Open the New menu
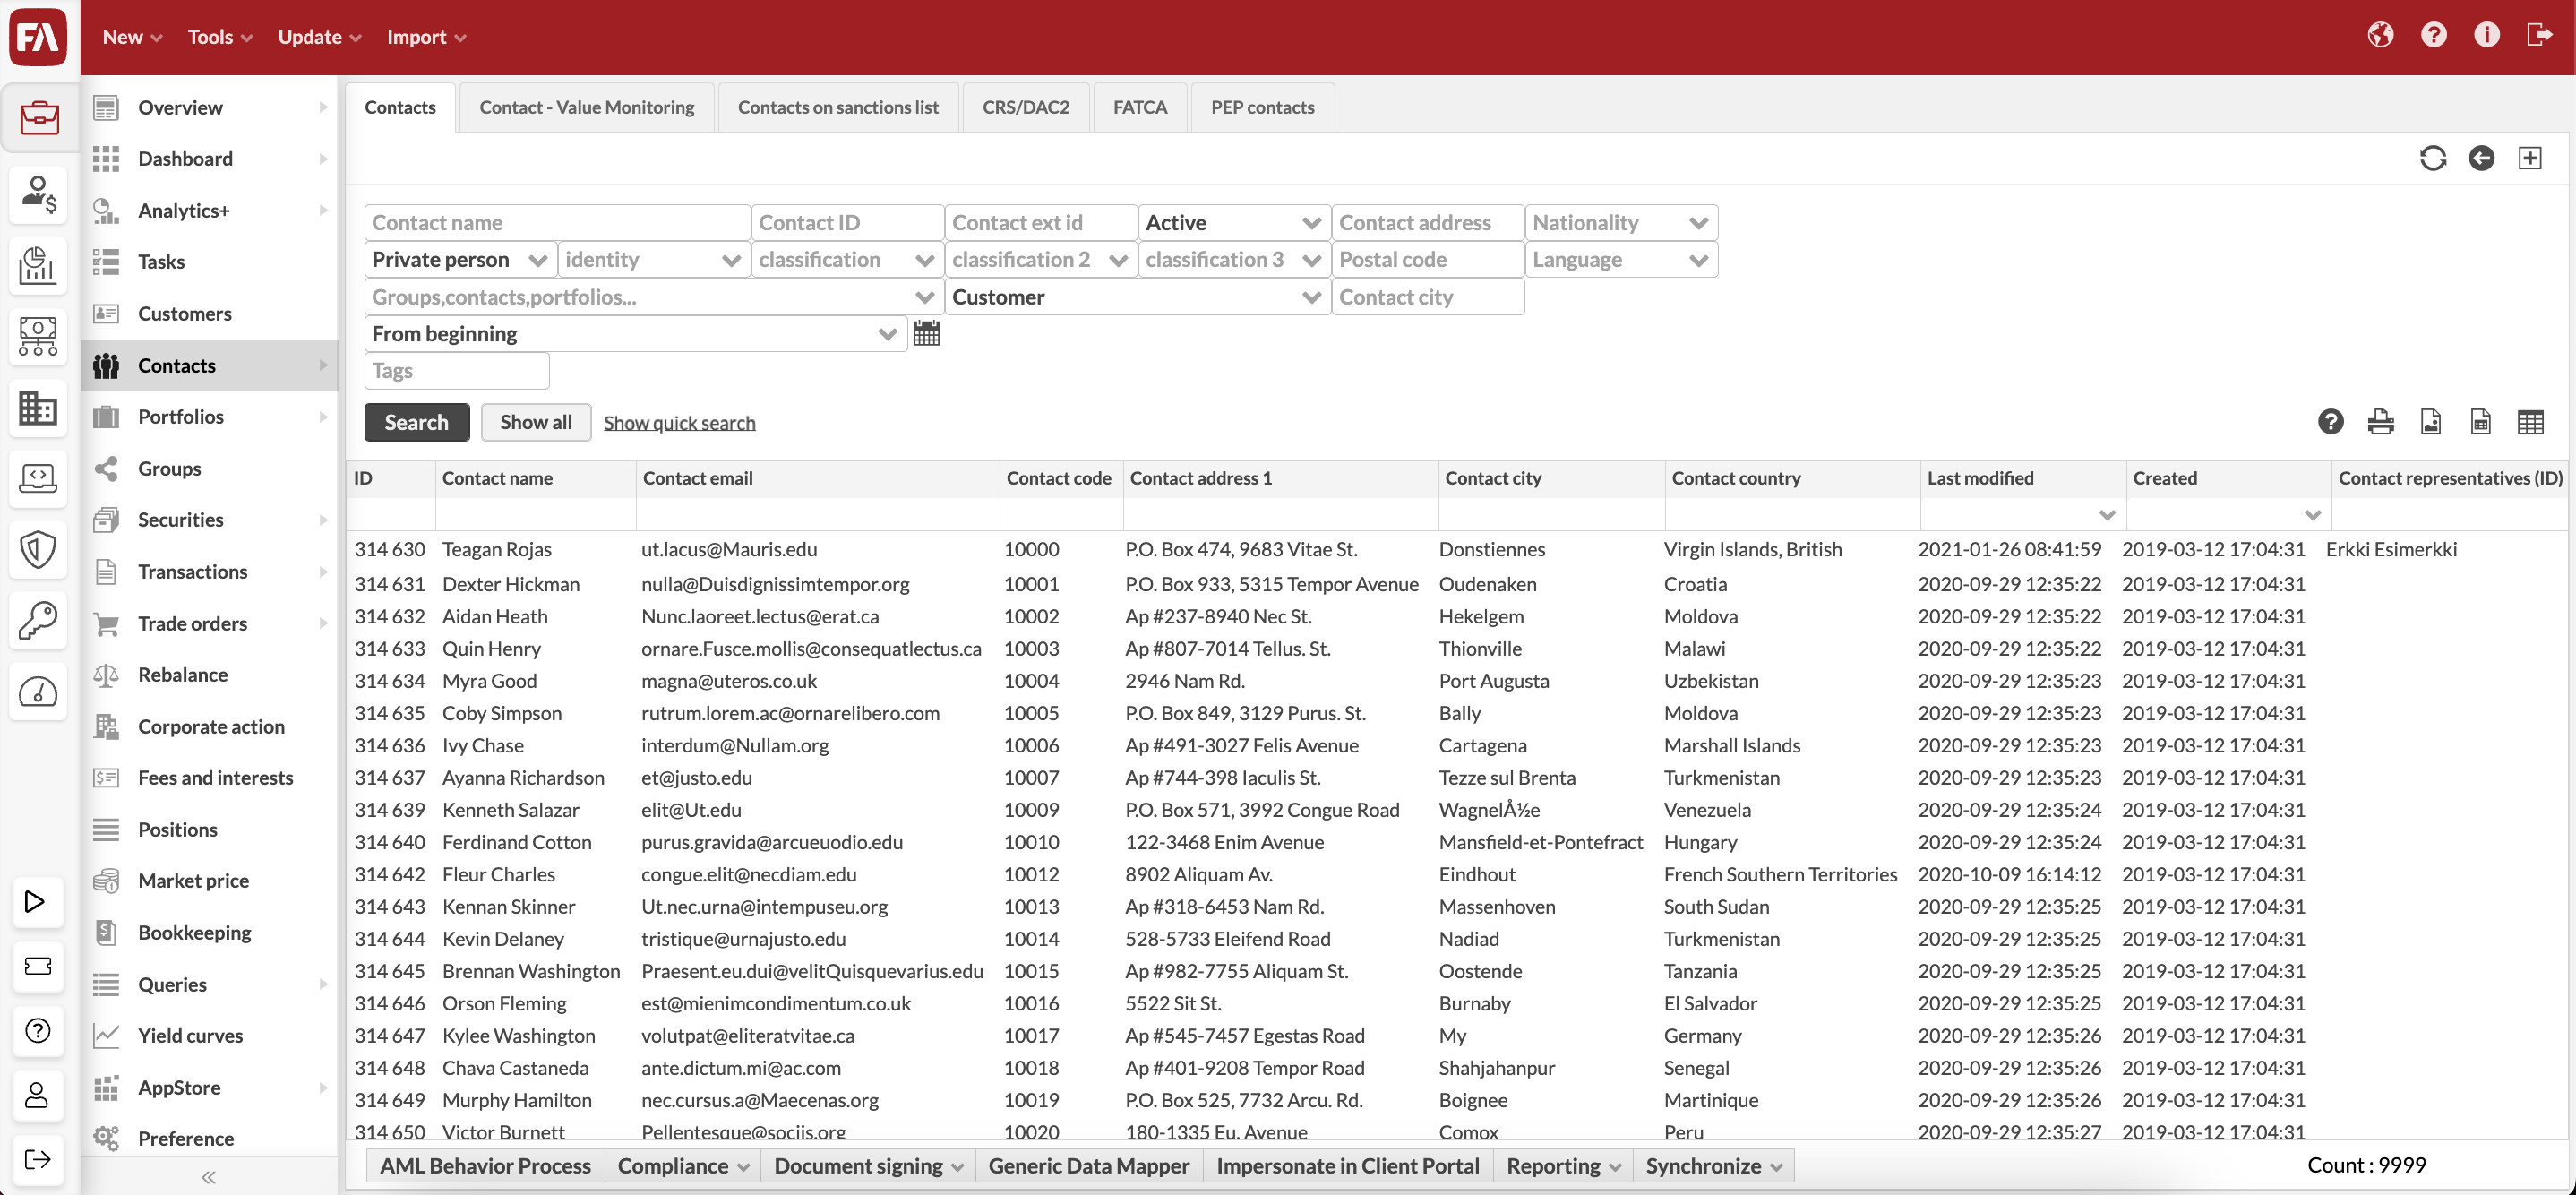The width and height of the screenshot is (2576, 1195). click(x=132, y=37)
